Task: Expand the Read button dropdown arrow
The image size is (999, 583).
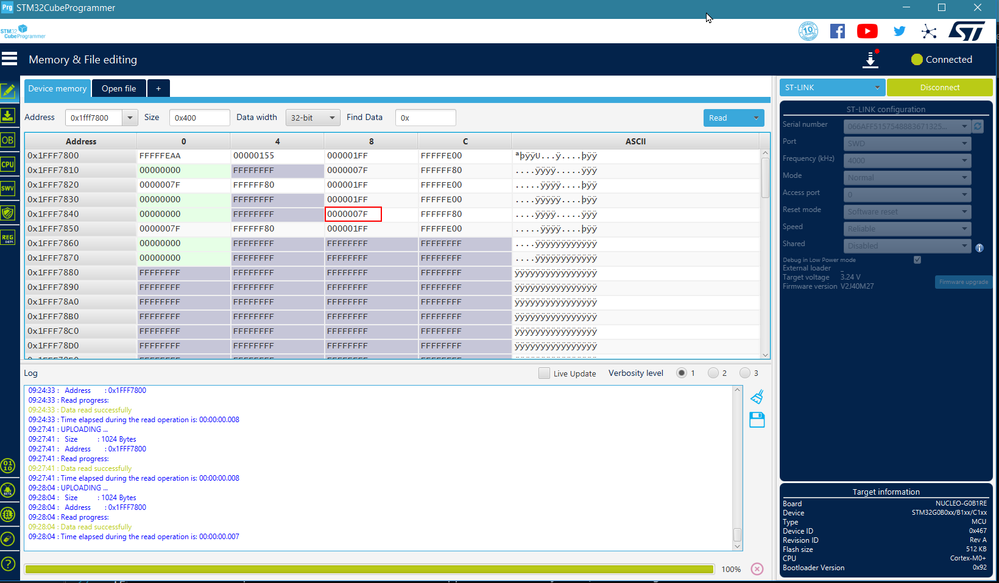Action: 756,118
